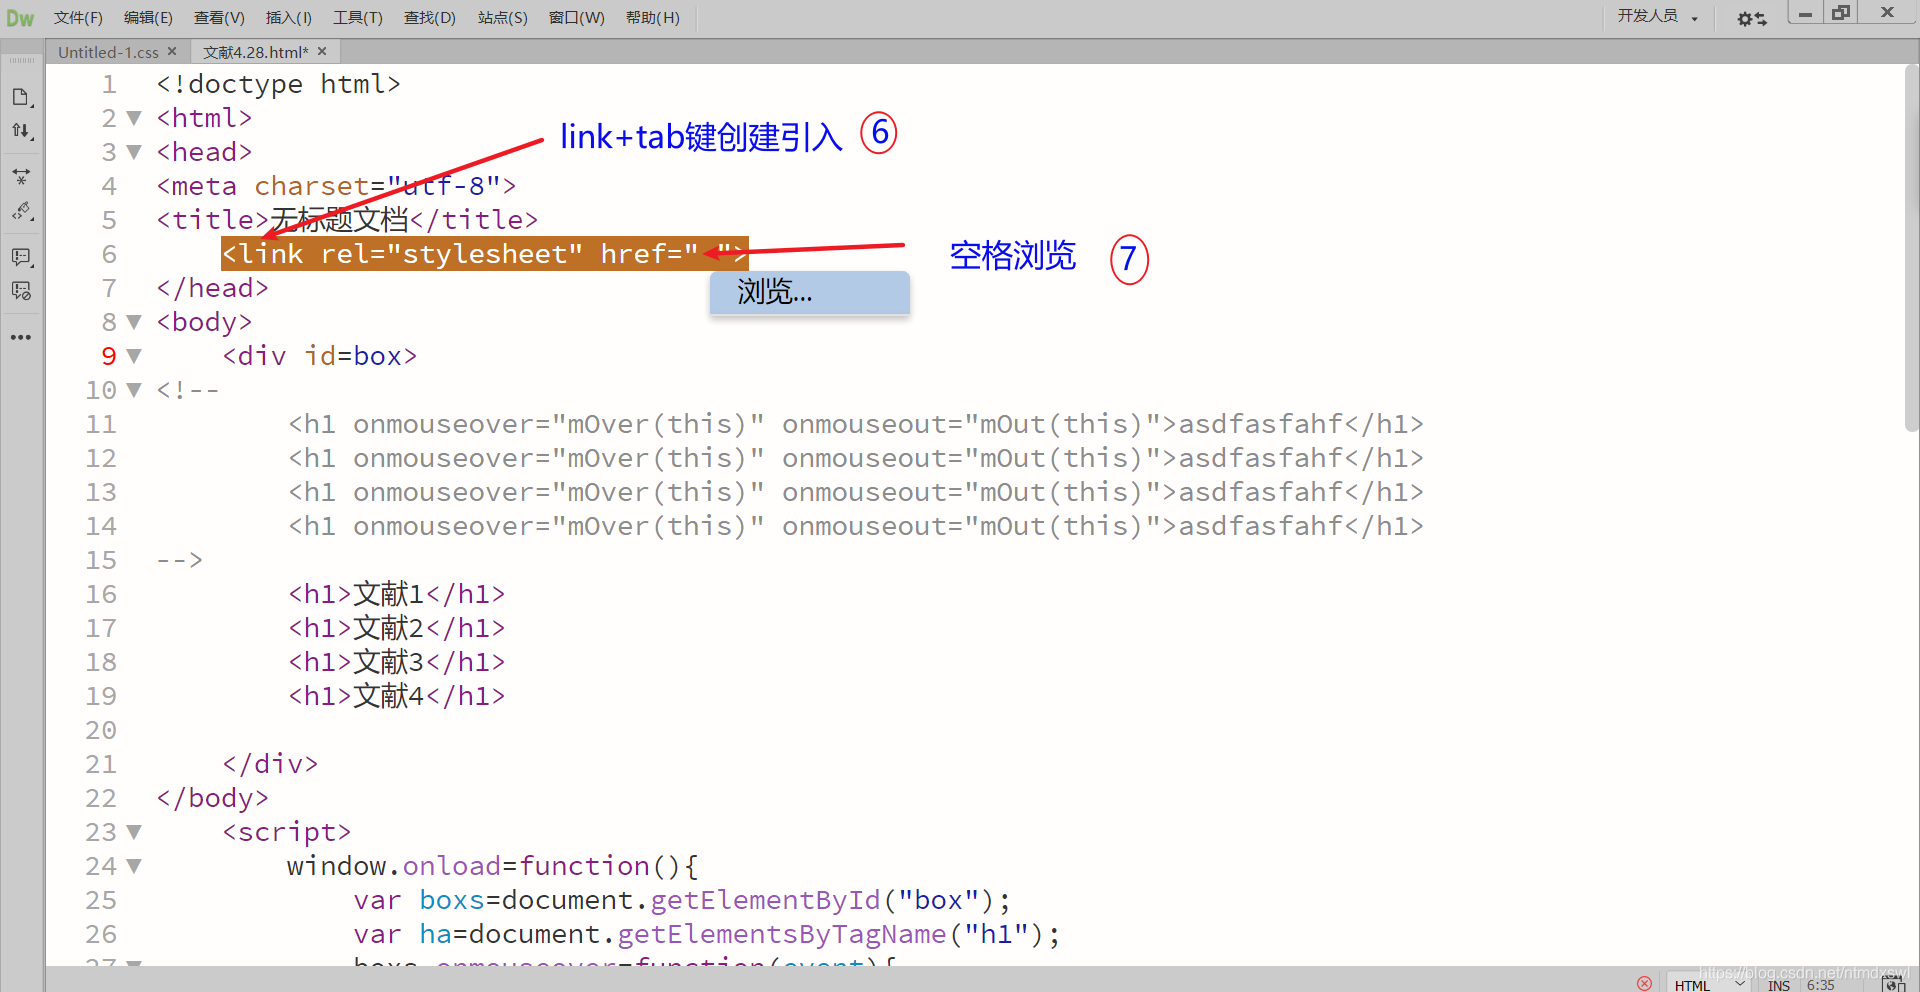Image resolution: width=1920 pixels, height=992 pixels.
Task: Click <h1>文献2</h1> code line
Action: point(396,628)
